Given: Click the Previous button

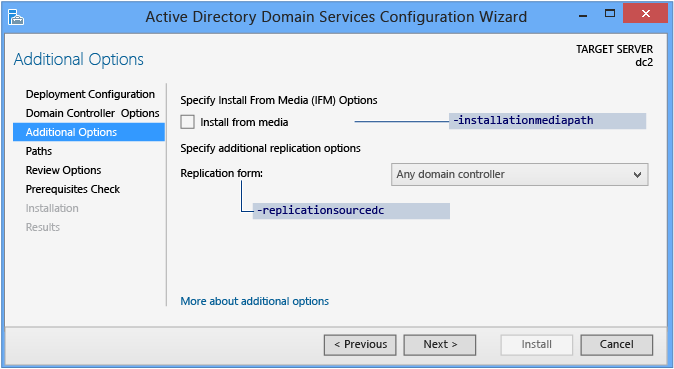Looking at the screenshot, I should (360, 345).
